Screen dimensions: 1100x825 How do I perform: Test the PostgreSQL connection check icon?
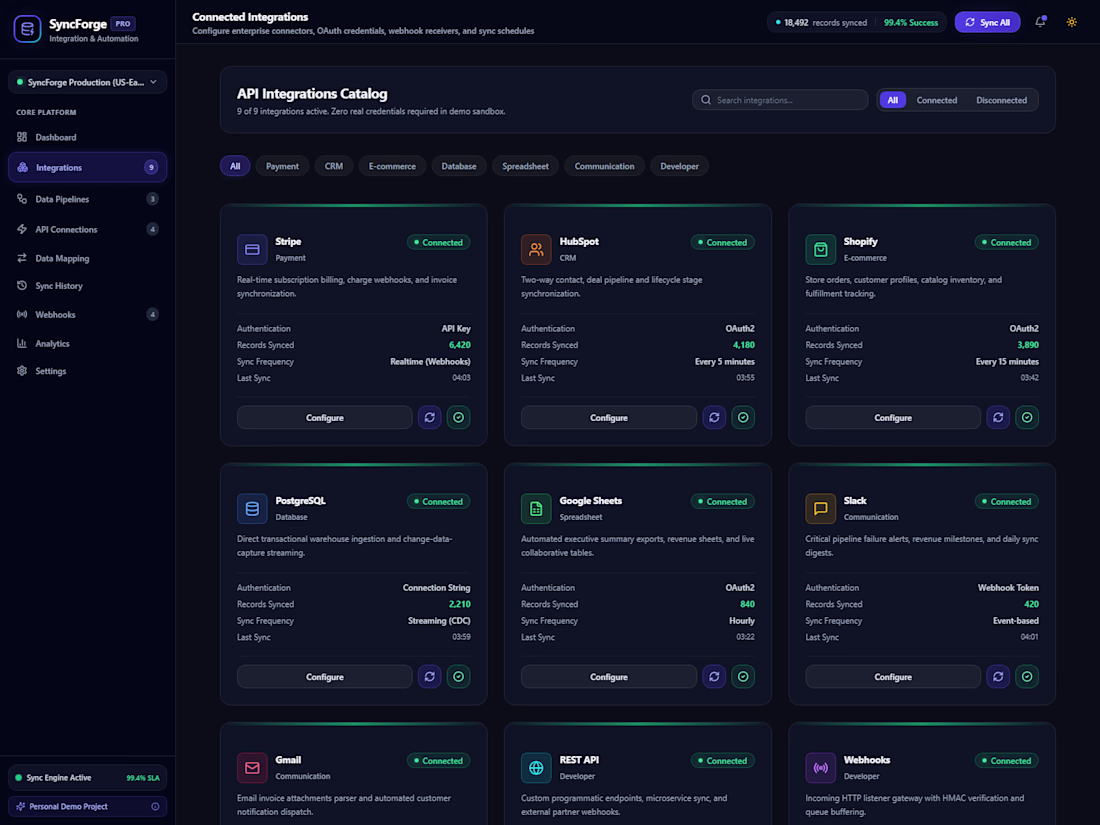458,677
